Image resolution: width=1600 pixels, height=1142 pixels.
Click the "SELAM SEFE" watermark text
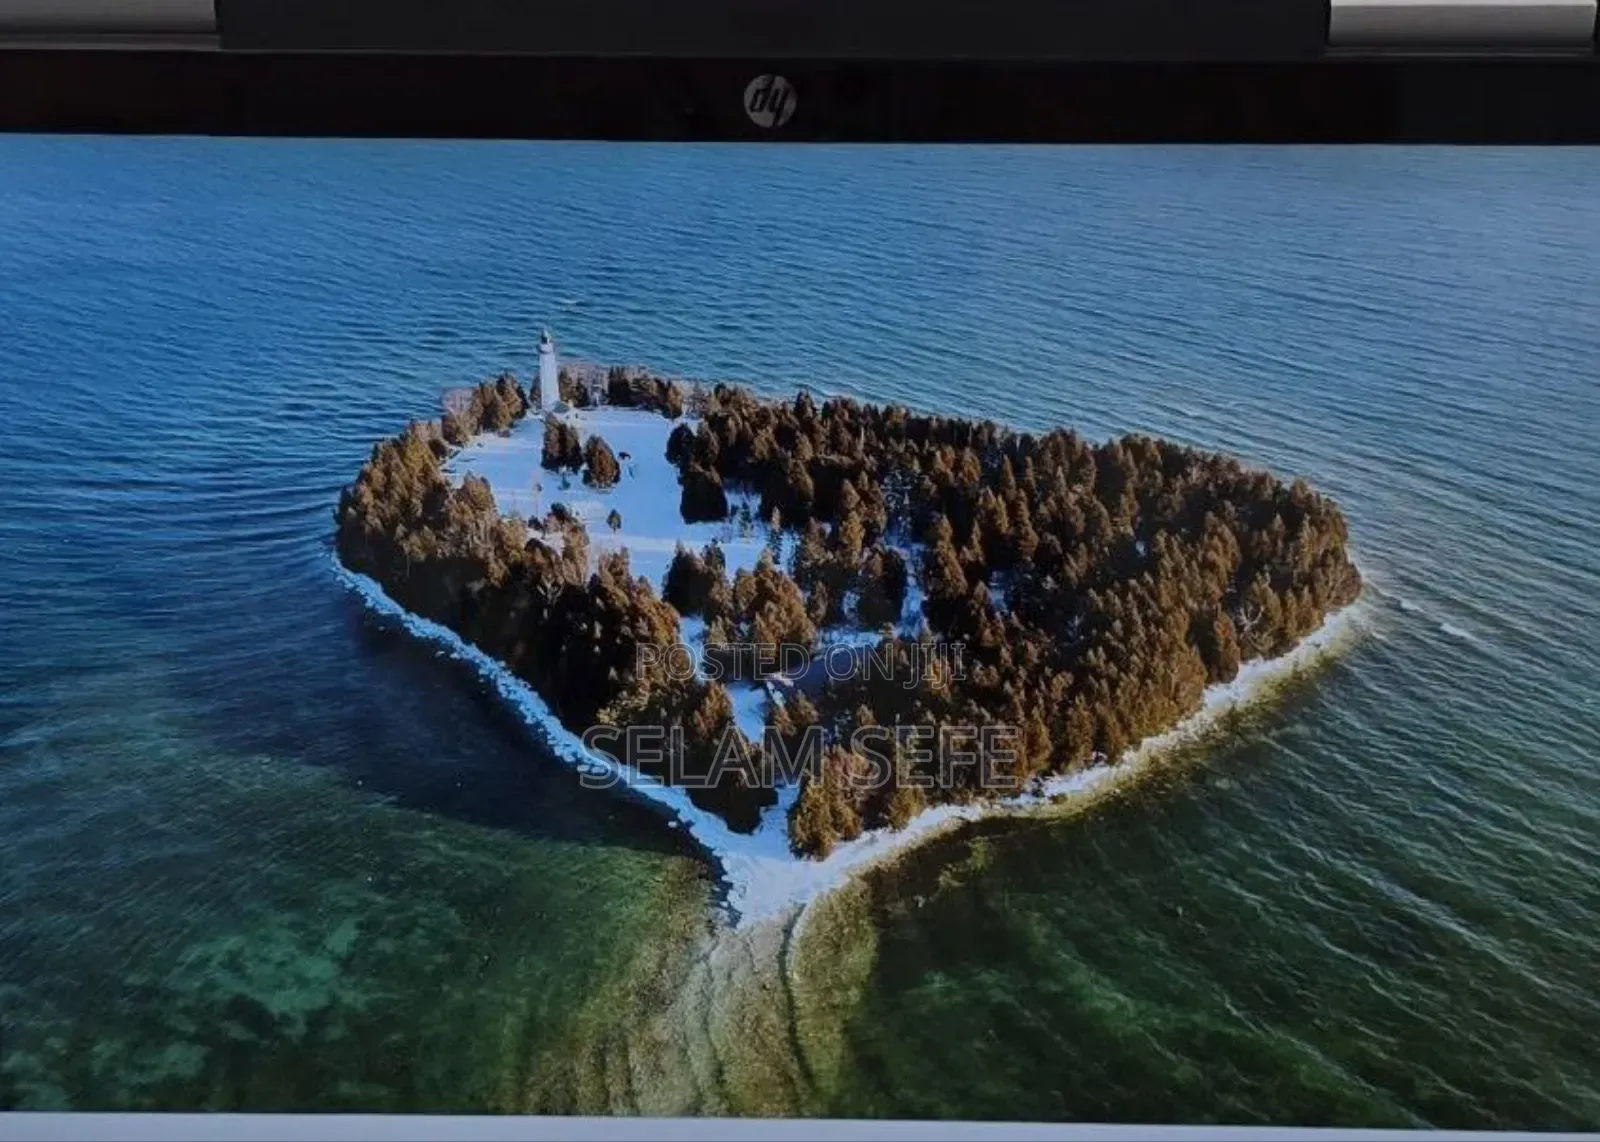[801, 754]
